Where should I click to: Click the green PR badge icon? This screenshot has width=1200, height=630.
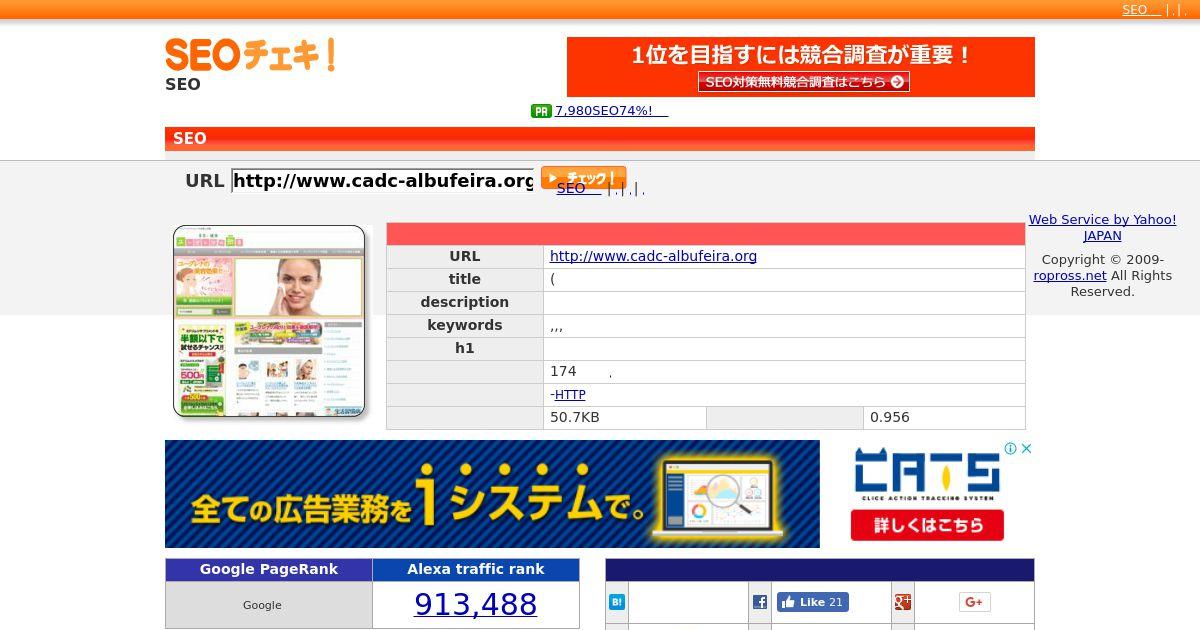click(x=541, y=111)
